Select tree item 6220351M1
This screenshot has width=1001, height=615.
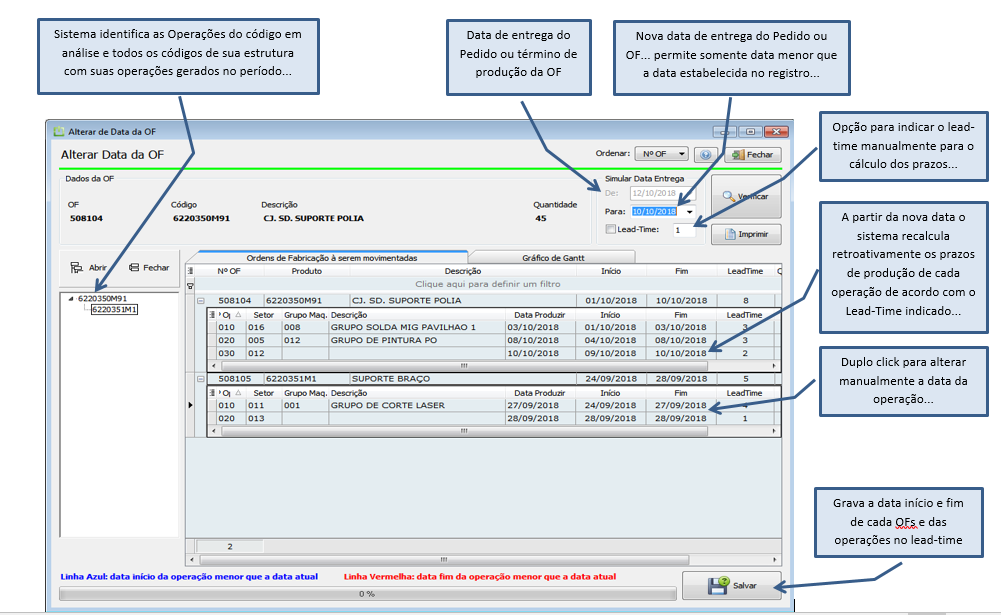point(113,310)
